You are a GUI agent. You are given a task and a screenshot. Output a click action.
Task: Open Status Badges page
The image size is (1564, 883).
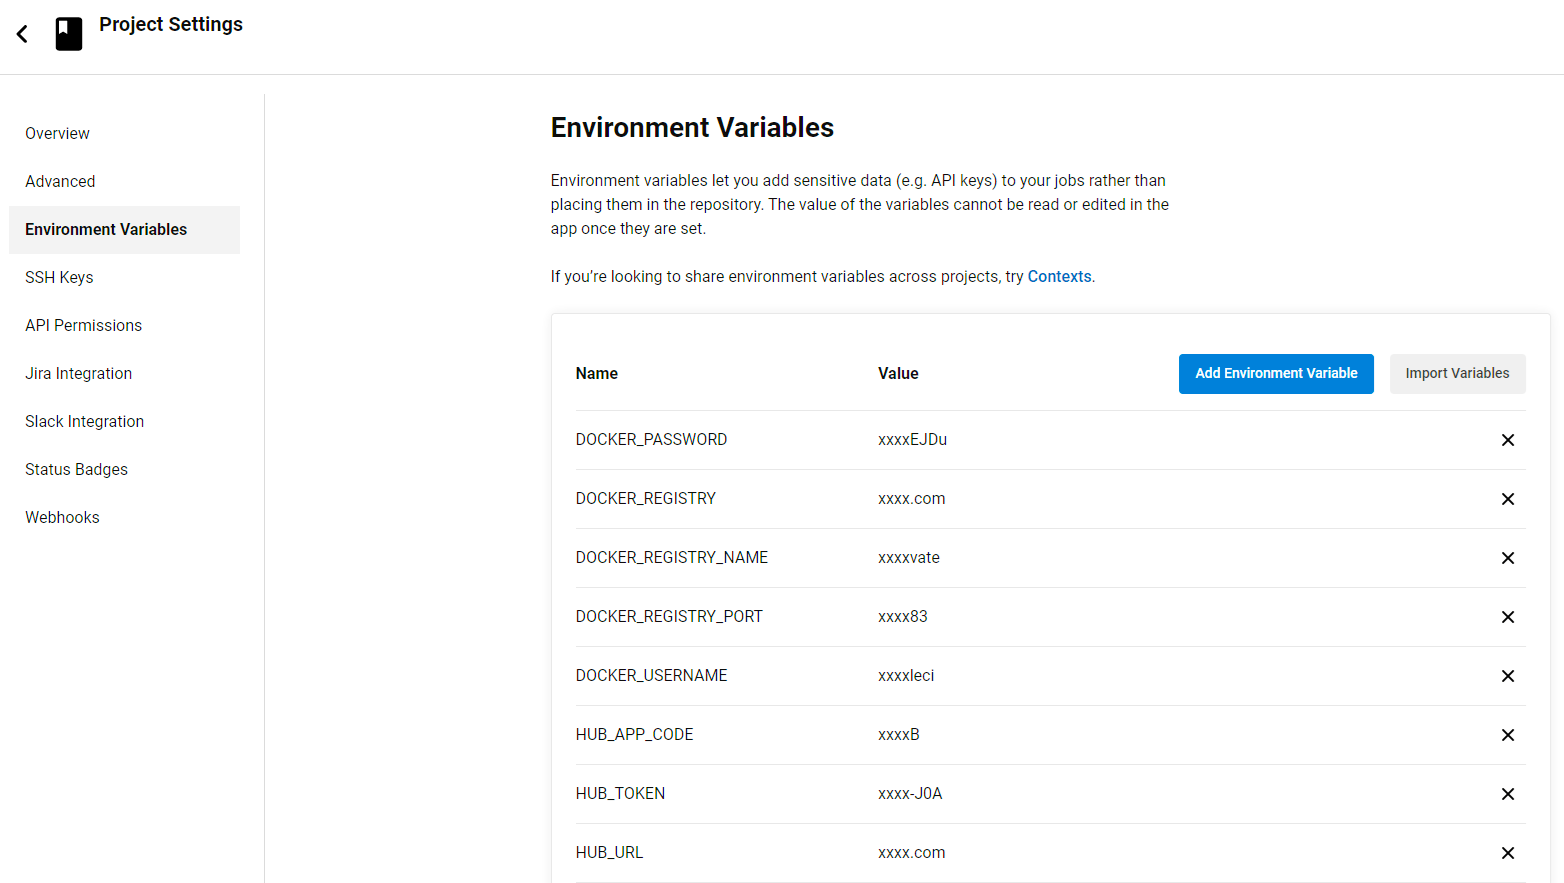point(76,470)
